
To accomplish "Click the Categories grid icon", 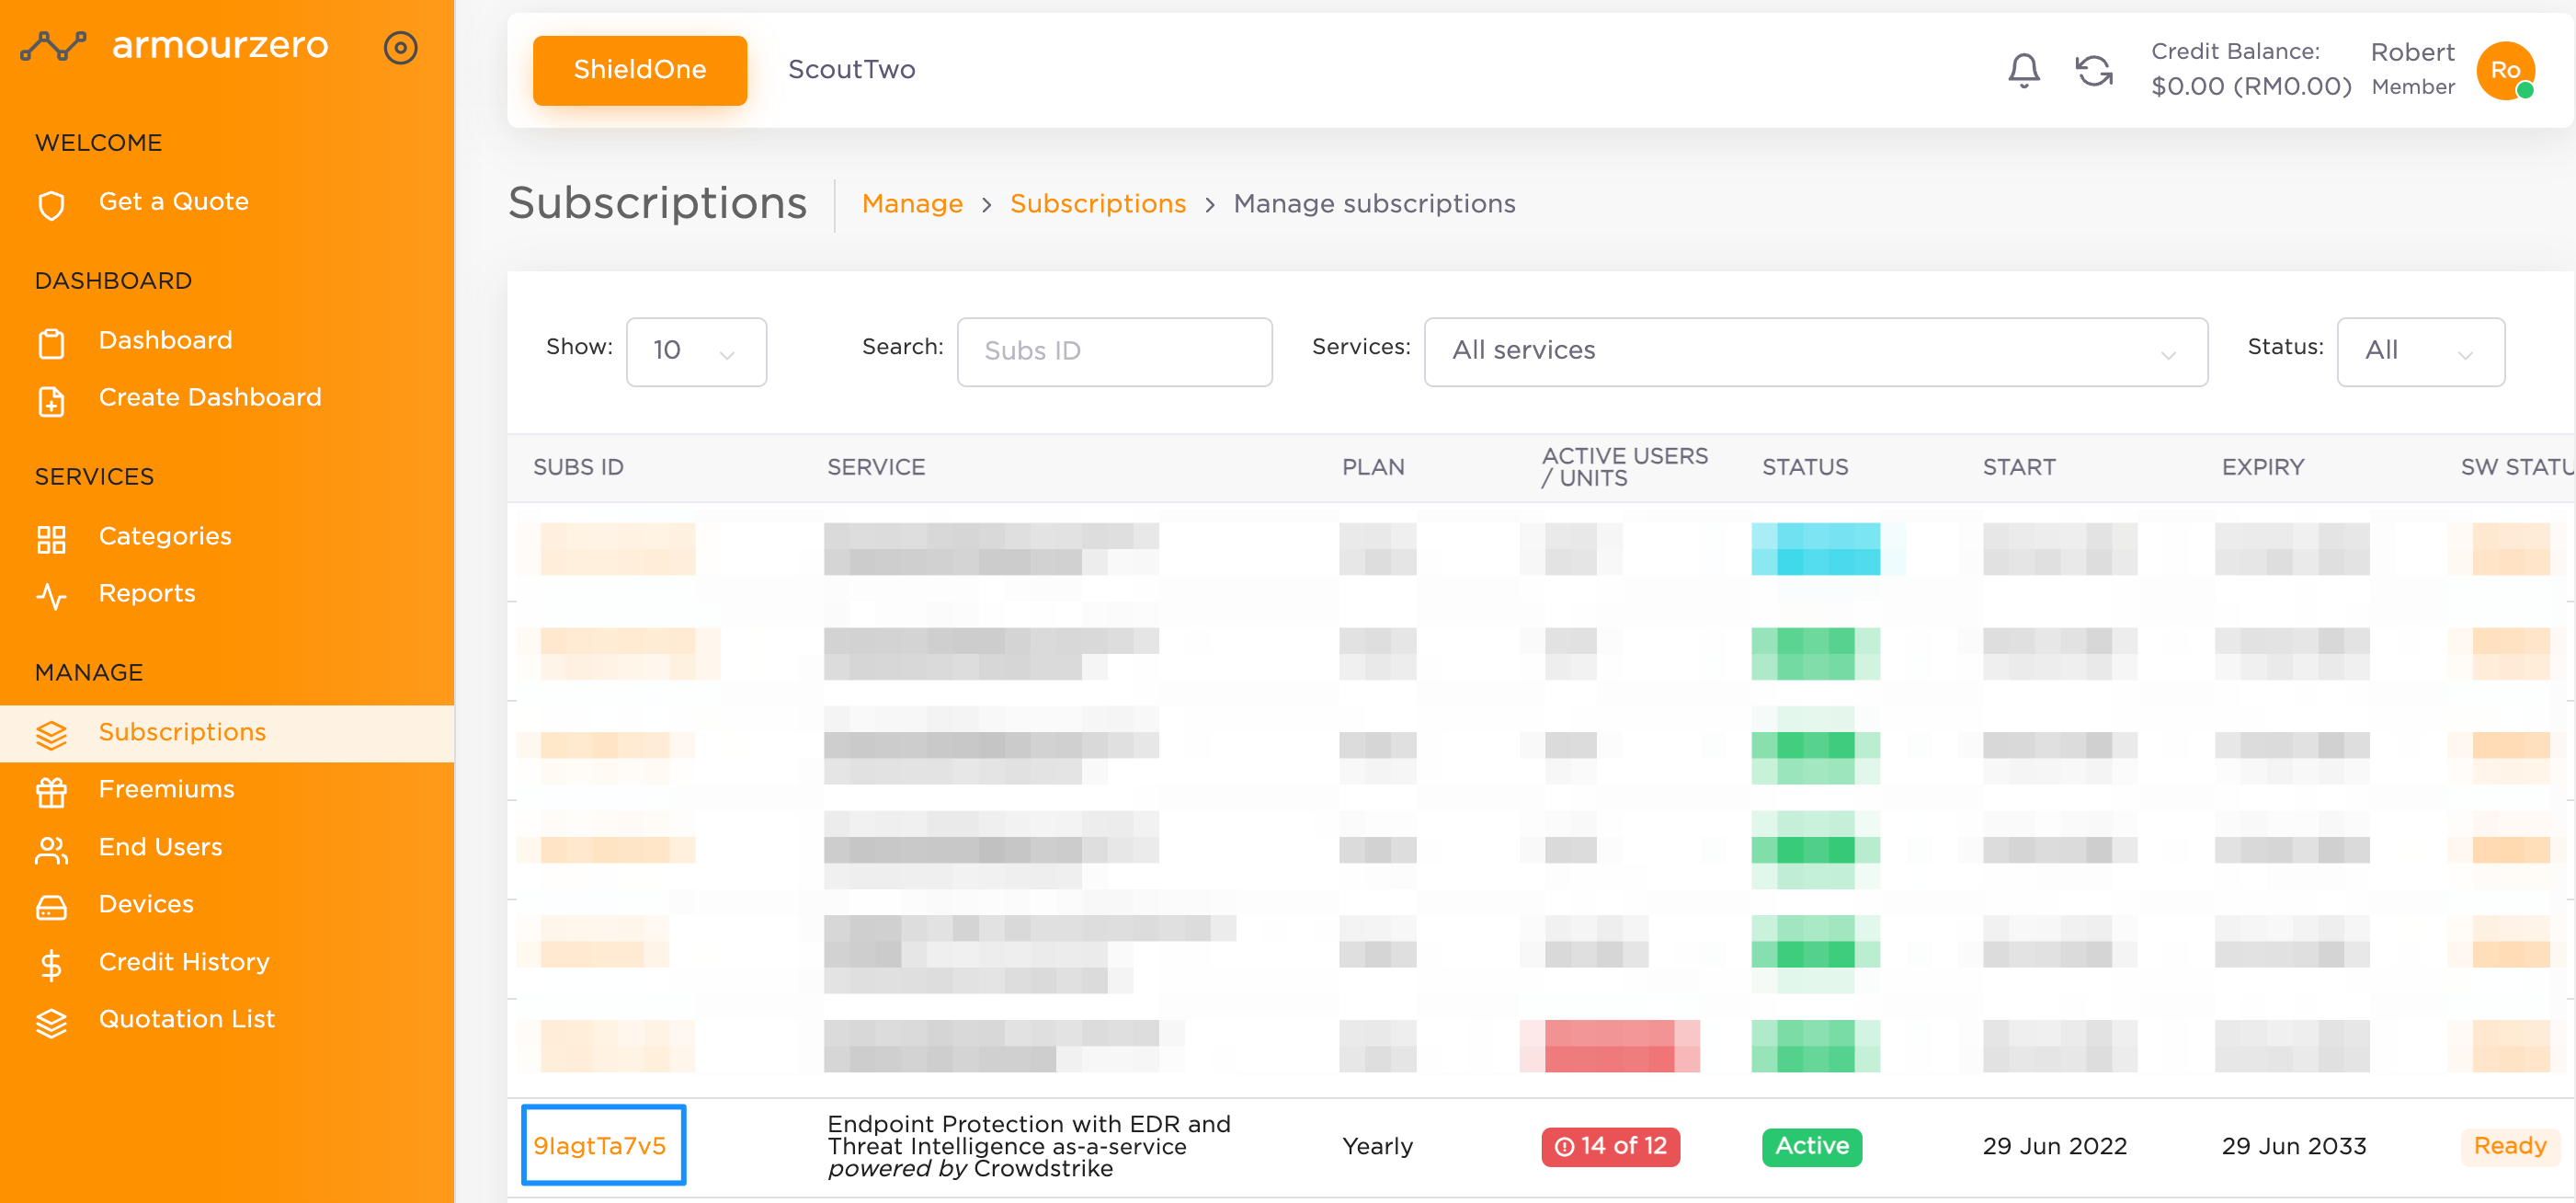I will click(51, 539).
